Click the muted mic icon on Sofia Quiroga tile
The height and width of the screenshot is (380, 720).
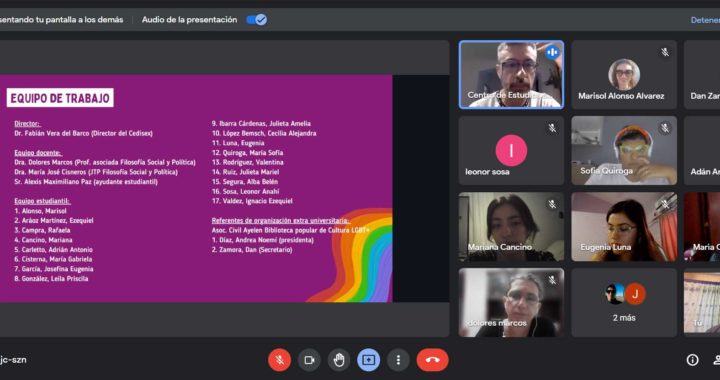coord(665,128)
